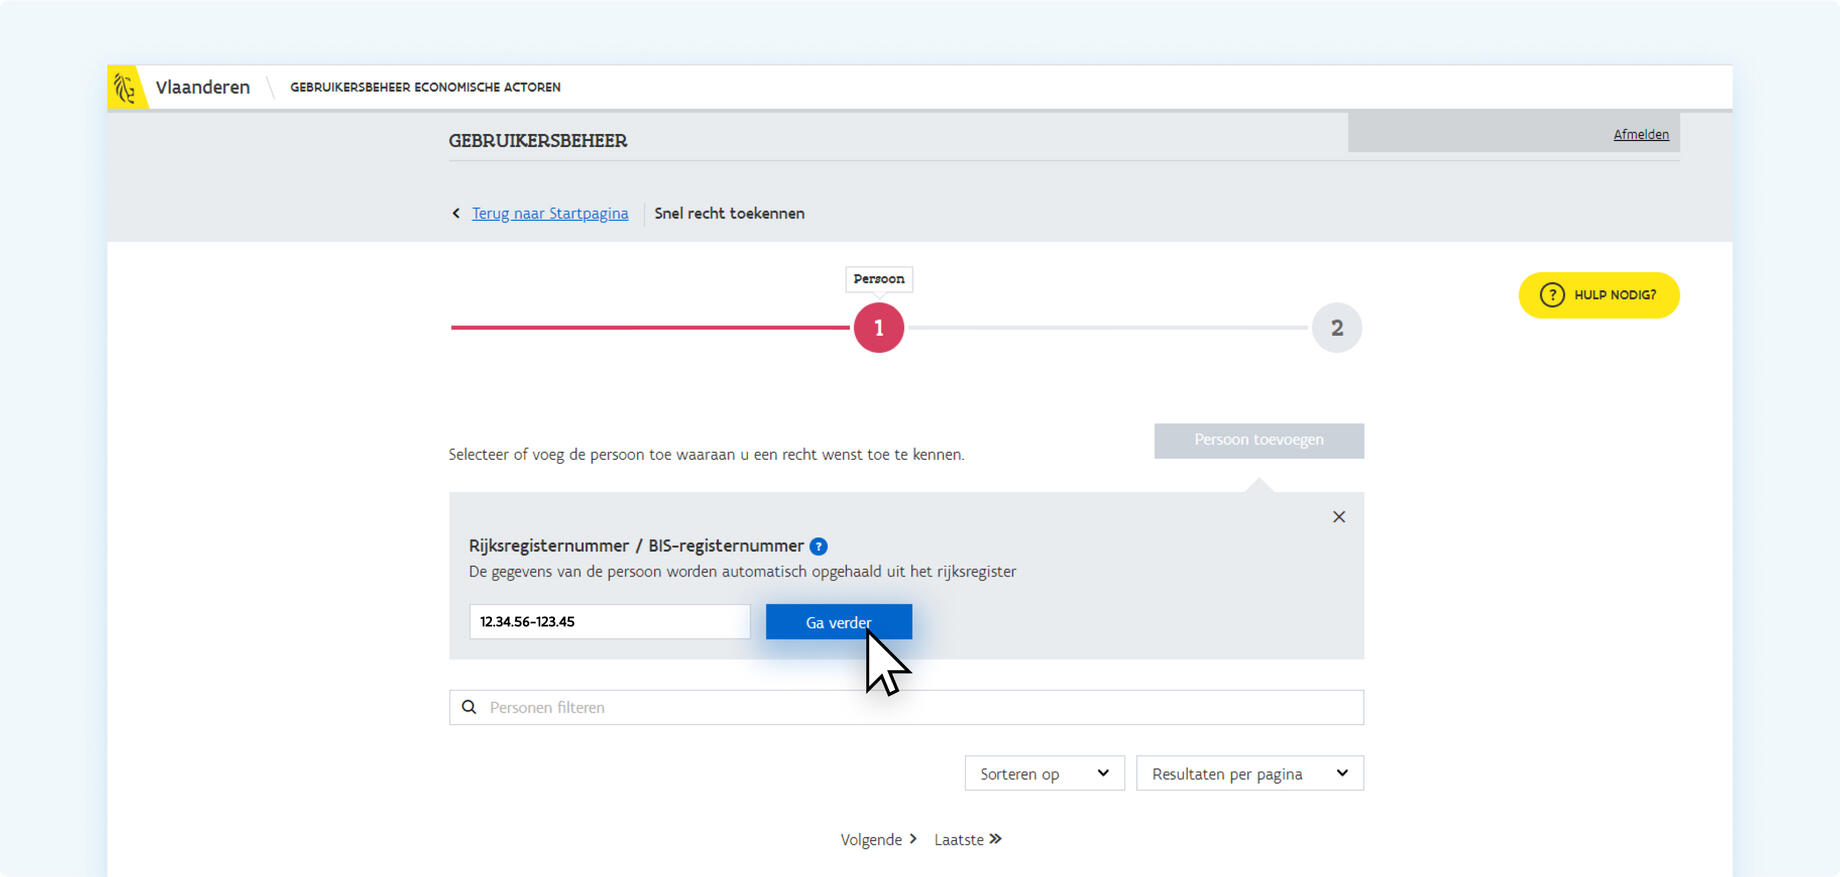Click the Ga verder button
Screen dimensions: 1840x877
[838, 622]
